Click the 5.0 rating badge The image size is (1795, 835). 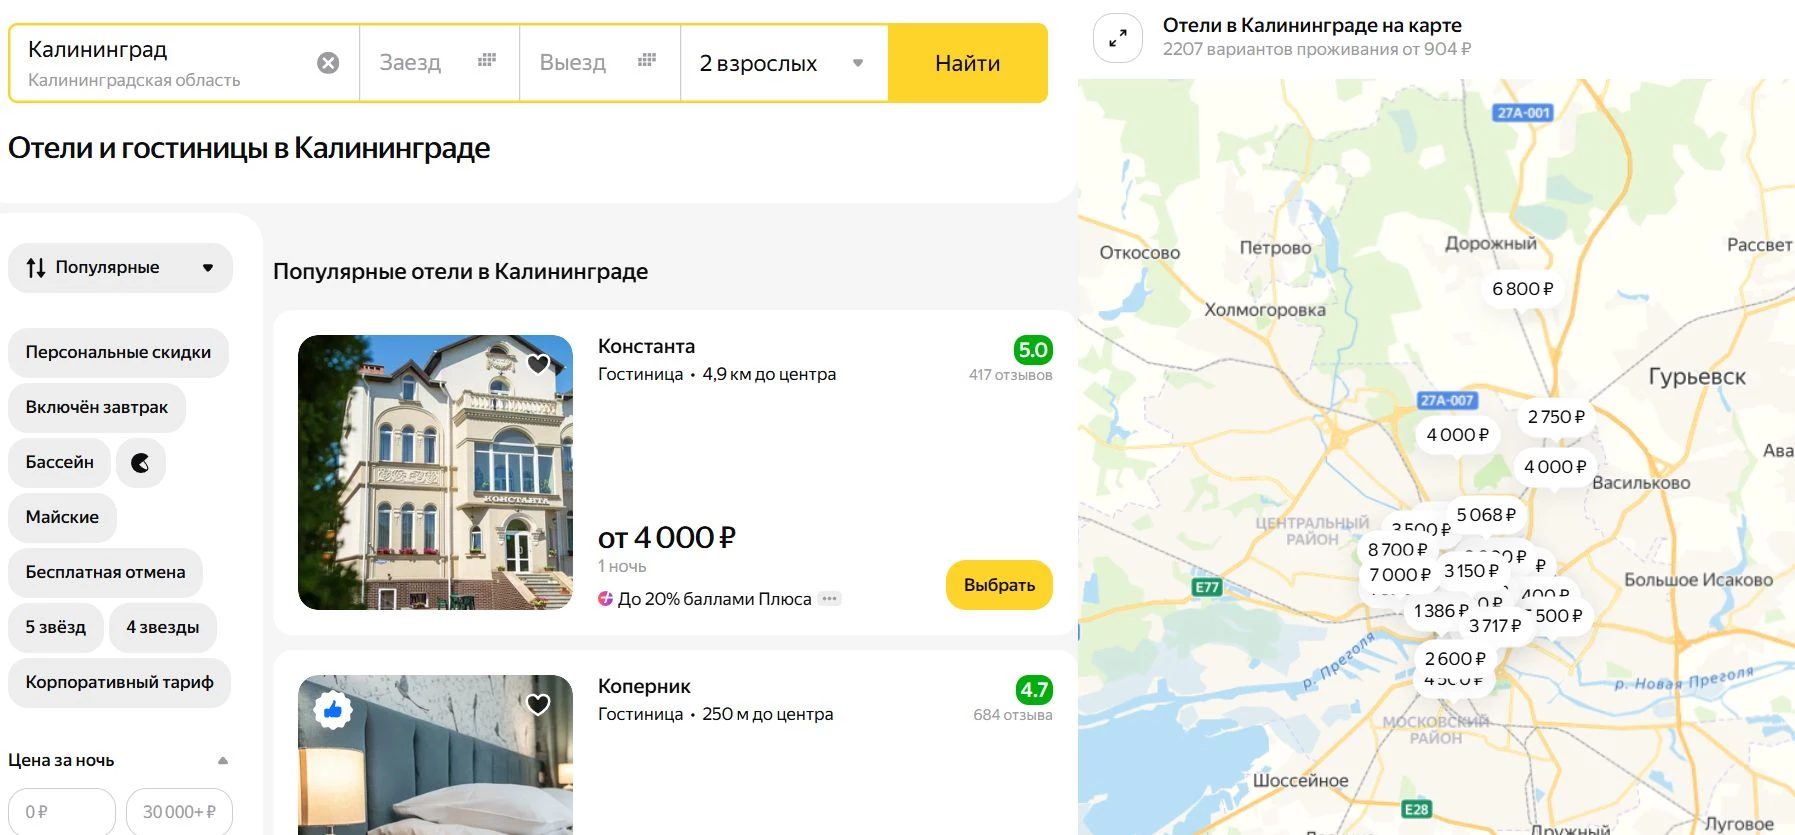(x=1033, y=350)
